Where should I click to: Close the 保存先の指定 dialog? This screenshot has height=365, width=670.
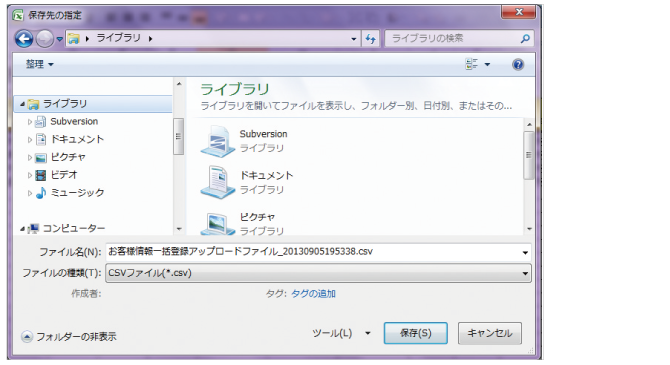pos(519,12)
